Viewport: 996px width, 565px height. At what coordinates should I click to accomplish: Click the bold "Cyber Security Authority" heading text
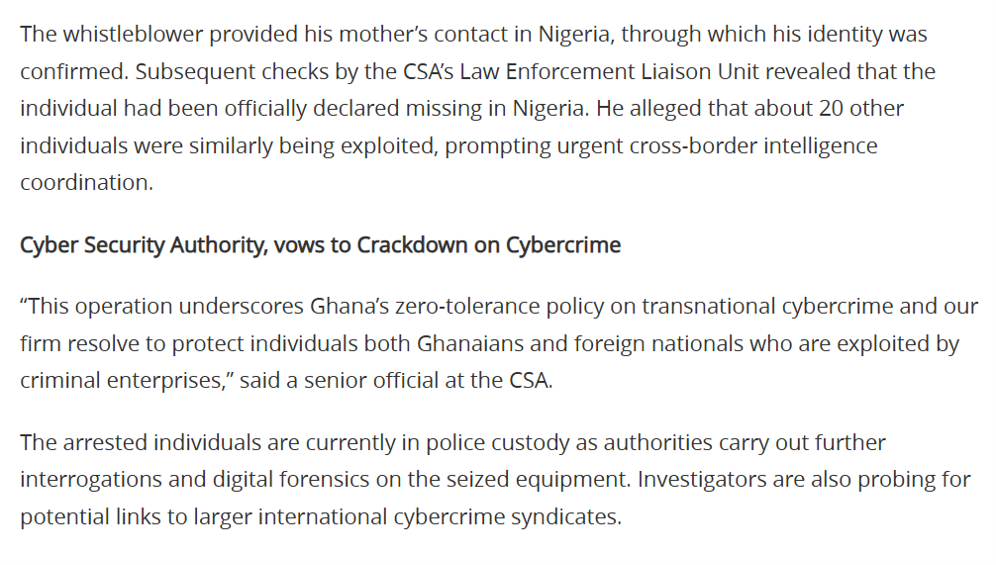tap(141, 245)
